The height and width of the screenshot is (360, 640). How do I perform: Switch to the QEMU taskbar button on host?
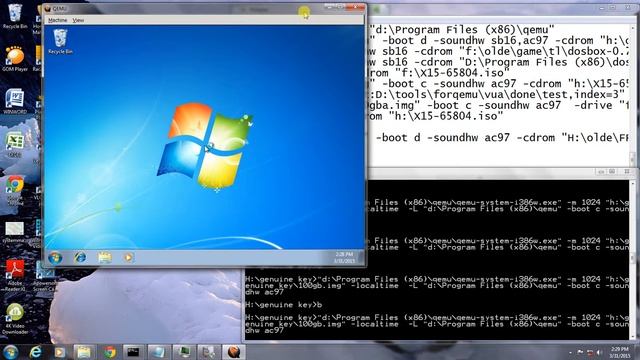tap(233, 352)
